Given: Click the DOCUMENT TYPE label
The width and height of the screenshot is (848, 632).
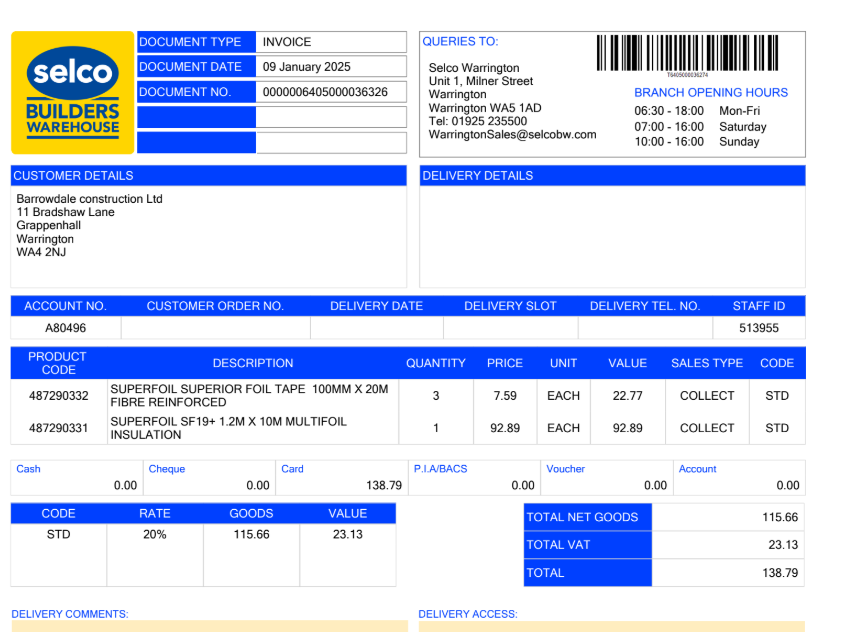Looking at the screenshot, I should pos(190,42).
